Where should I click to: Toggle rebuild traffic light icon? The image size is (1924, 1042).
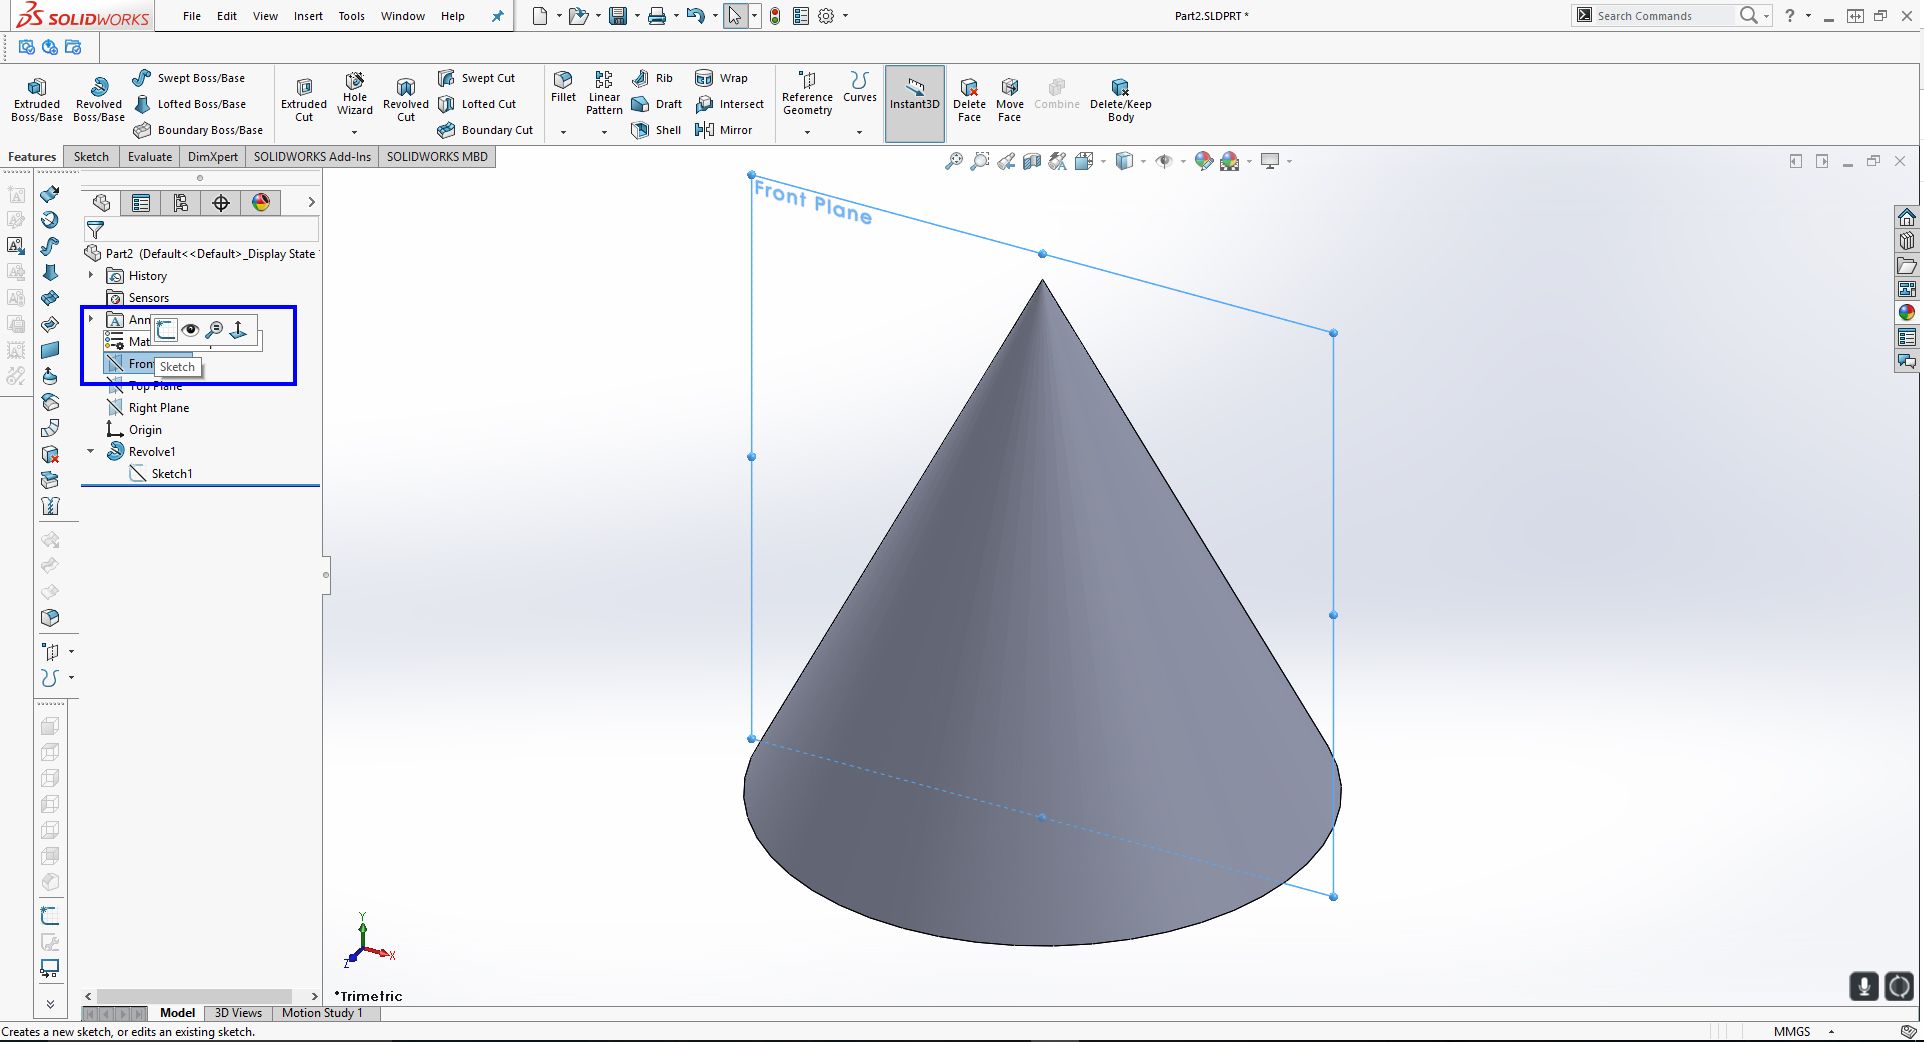point(775,16)
